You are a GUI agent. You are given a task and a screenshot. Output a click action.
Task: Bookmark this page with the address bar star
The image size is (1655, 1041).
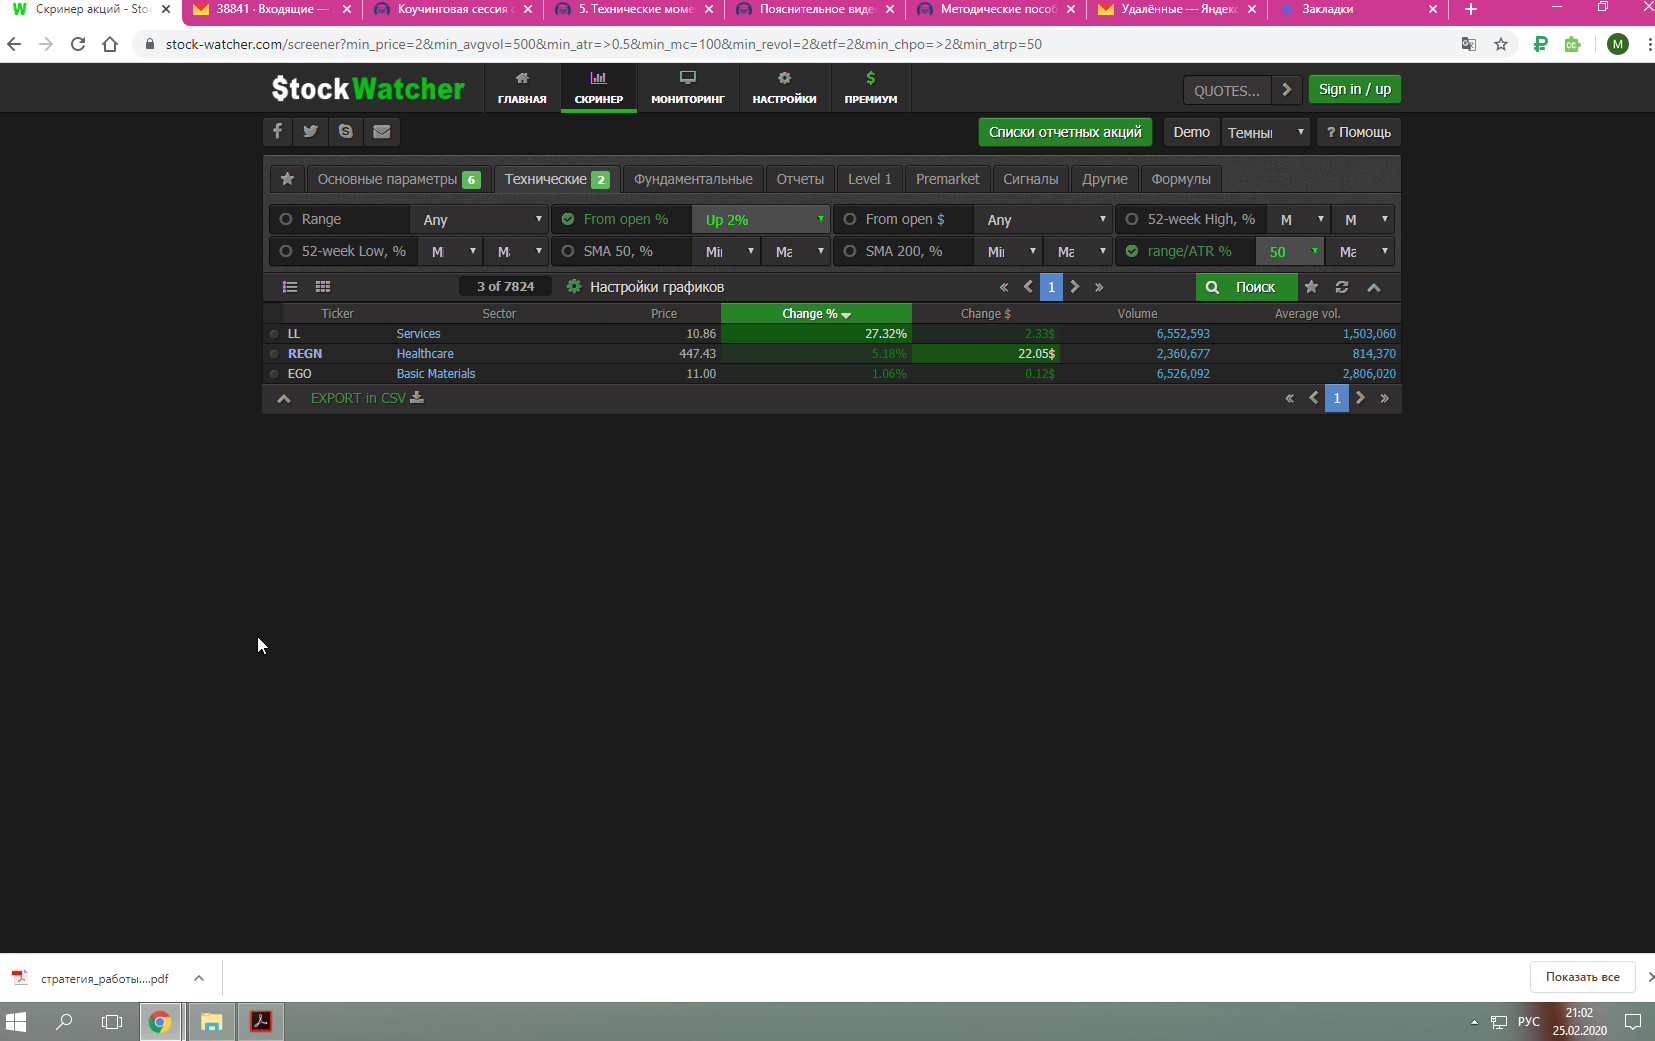click(1501, 44)
